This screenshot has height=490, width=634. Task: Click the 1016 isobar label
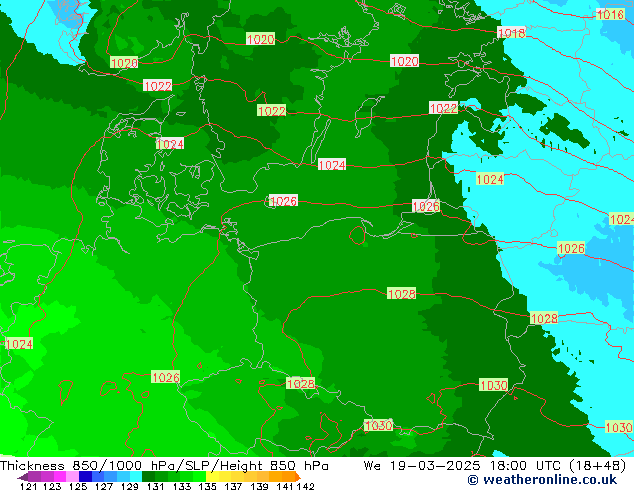(611, 15)
